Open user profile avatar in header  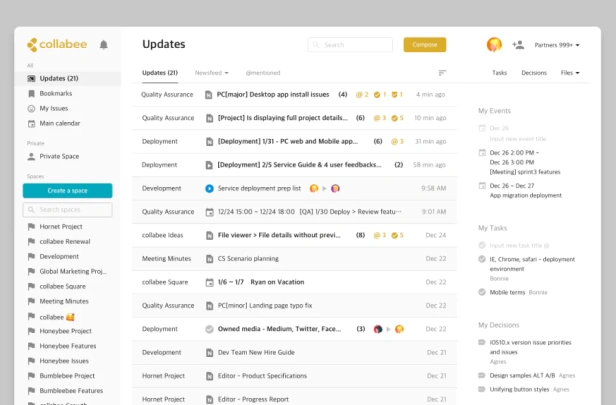(x=494, y=44)
